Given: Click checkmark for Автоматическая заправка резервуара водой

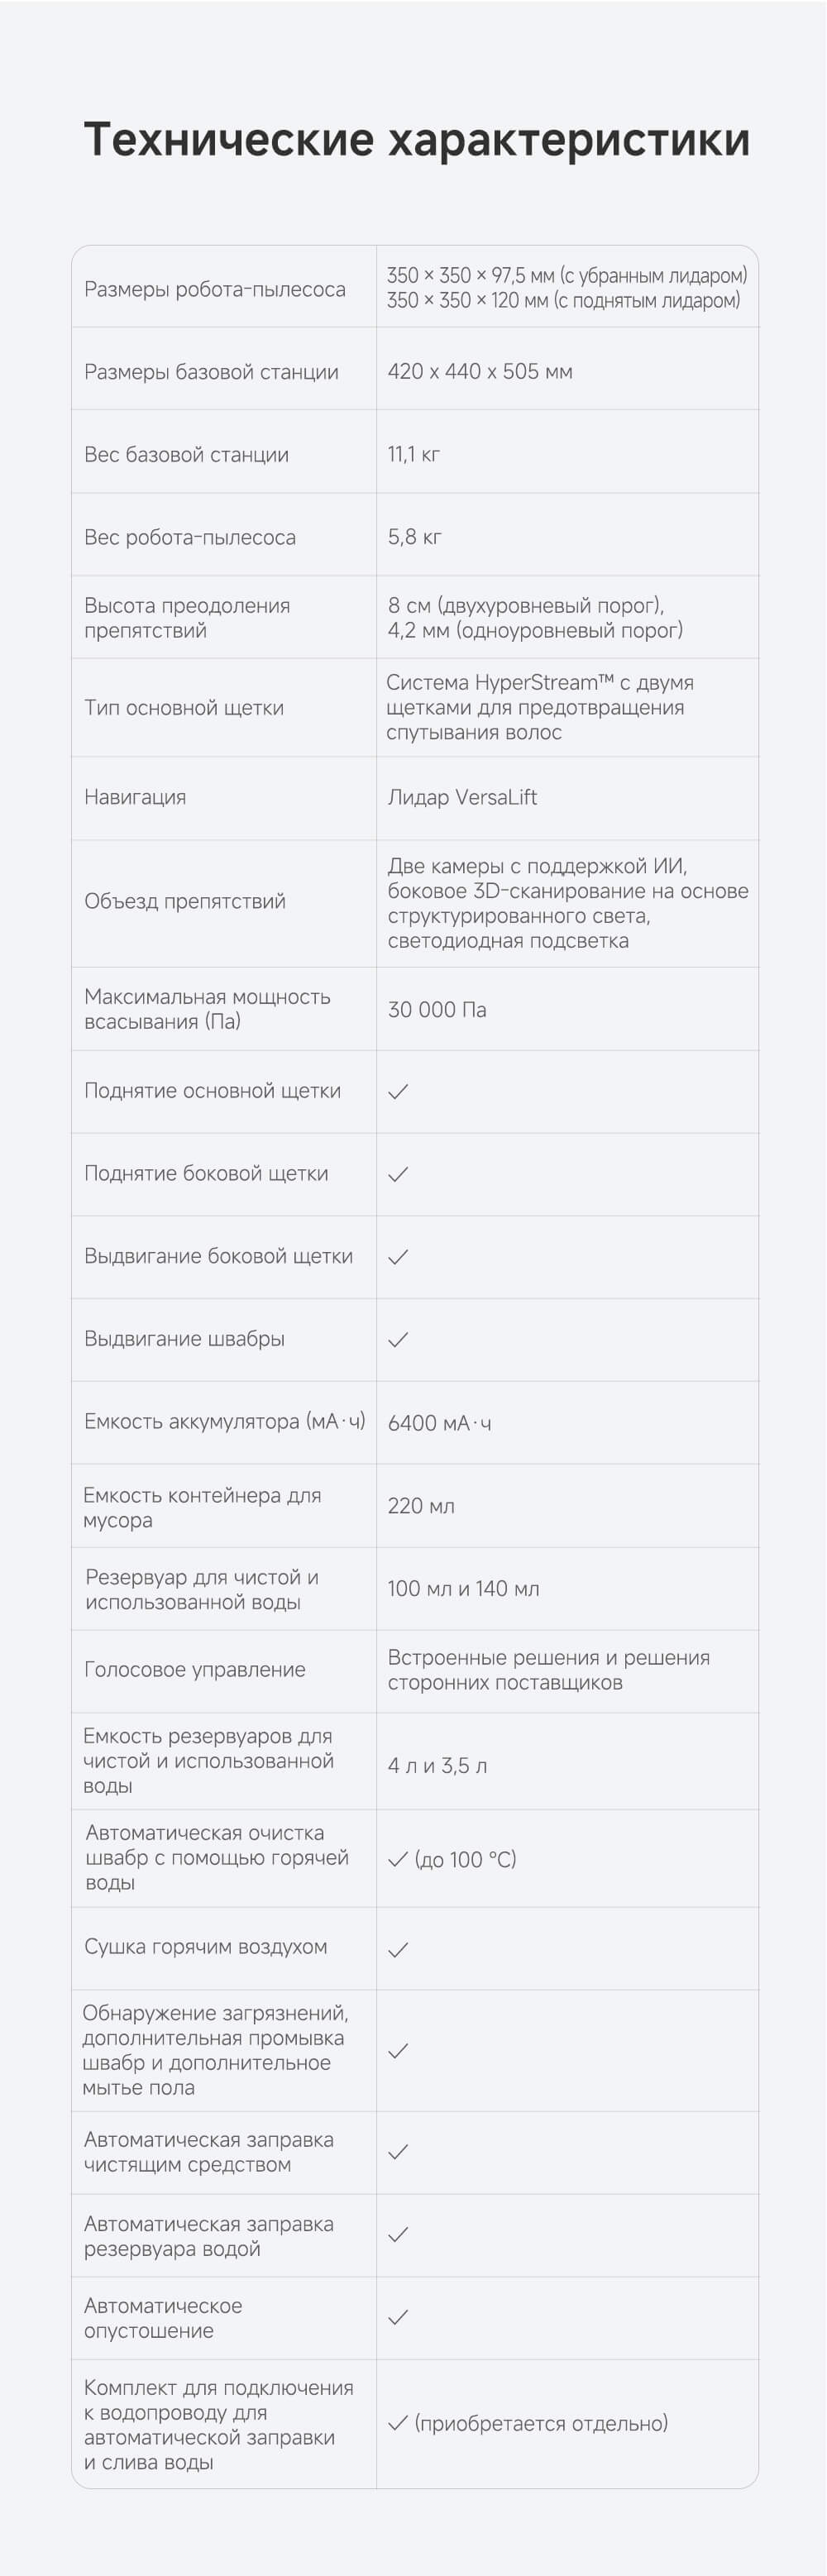Looking at the screenshot, I should [x=398, y=2234].
